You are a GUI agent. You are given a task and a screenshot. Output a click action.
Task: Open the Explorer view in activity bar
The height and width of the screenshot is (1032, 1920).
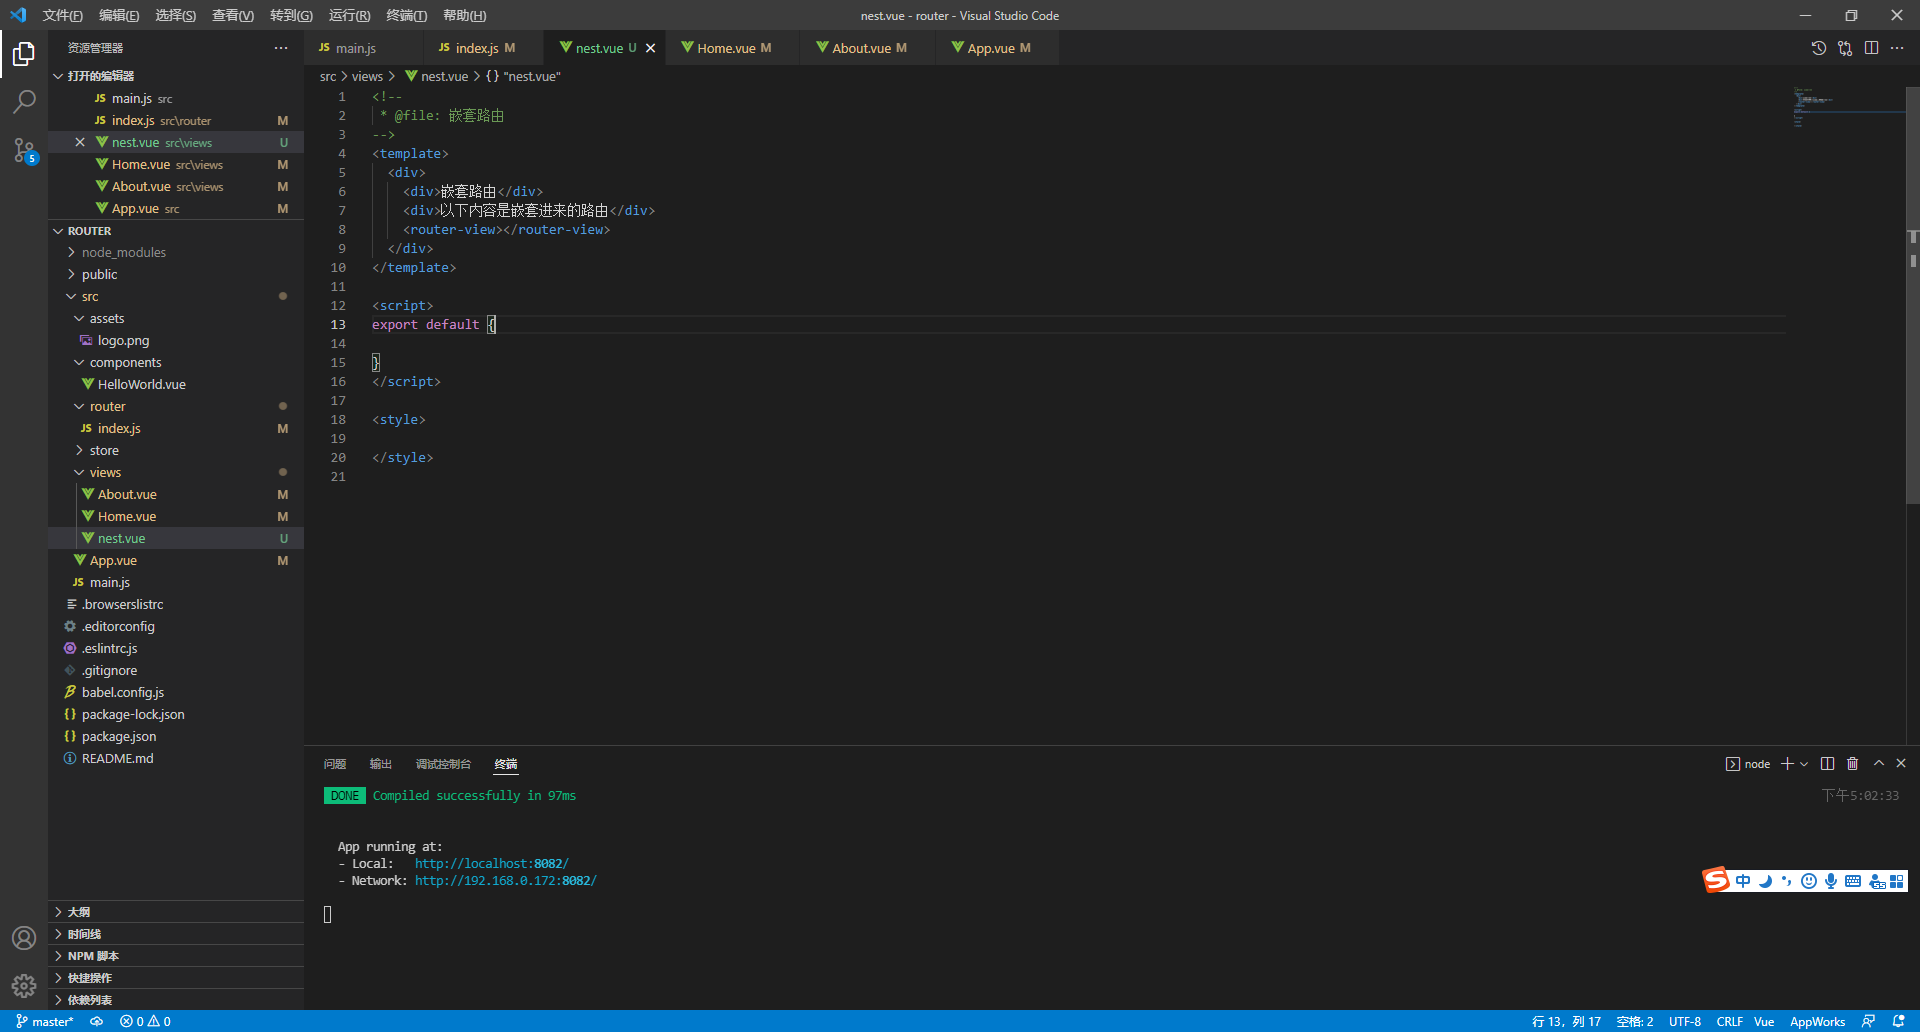[24, 53]
